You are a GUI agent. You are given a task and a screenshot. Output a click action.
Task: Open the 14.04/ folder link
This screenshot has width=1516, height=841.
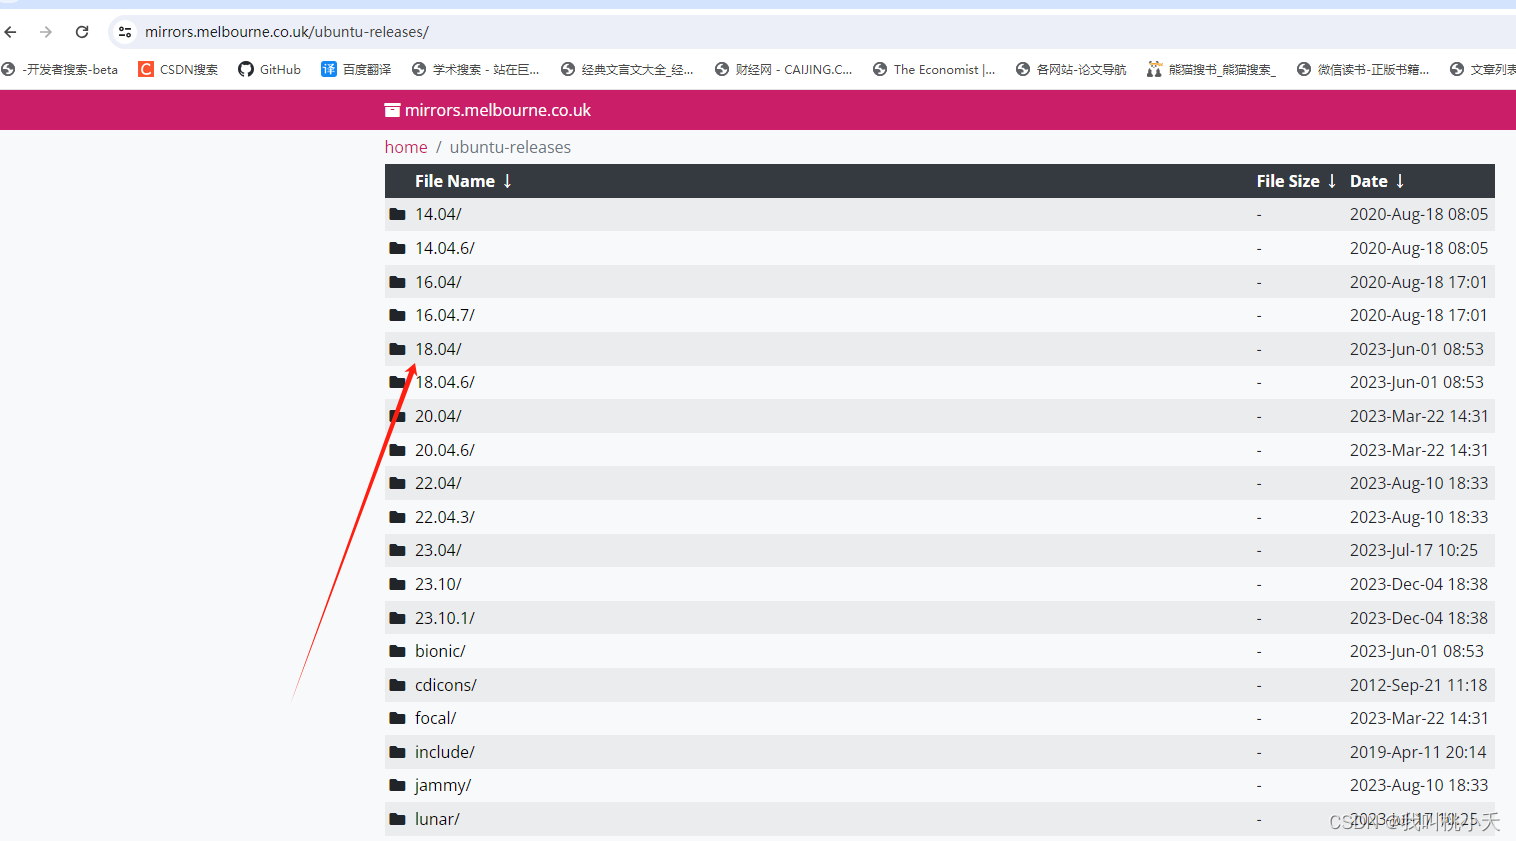pos(438,214)
